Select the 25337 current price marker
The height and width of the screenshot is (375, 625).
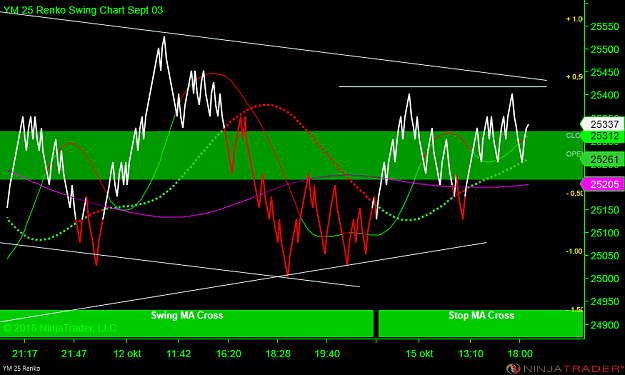(x=602, y=124)
